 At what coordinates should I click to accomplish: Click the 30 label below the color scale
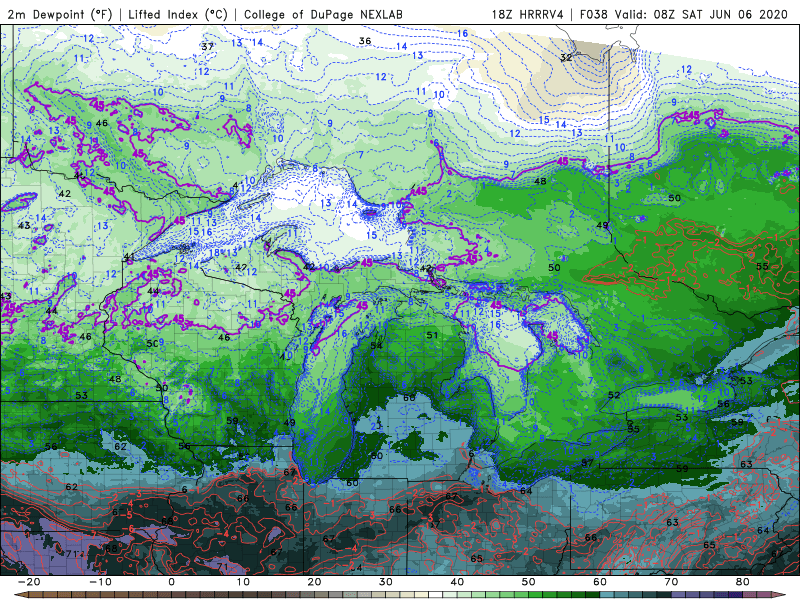coord(386,582)
